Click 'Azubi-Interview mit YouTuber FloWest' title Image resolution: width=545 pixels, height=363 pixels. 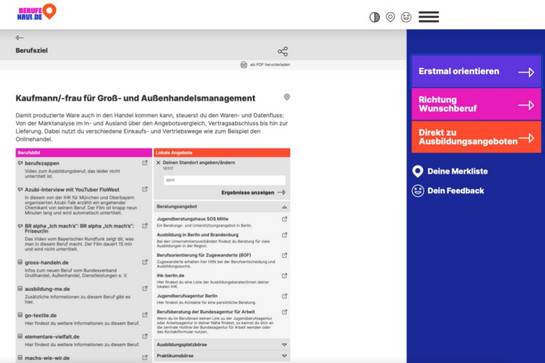click(72, 189)
